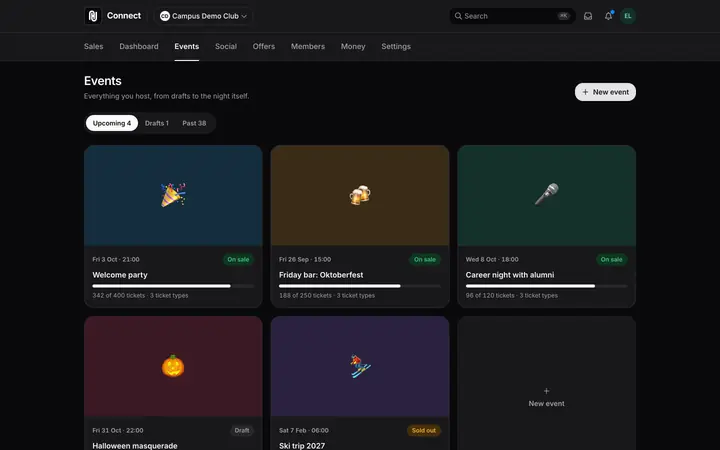Click the 'Everything you host' subtitle text
The image size is (720, 450).
(167, 96)
